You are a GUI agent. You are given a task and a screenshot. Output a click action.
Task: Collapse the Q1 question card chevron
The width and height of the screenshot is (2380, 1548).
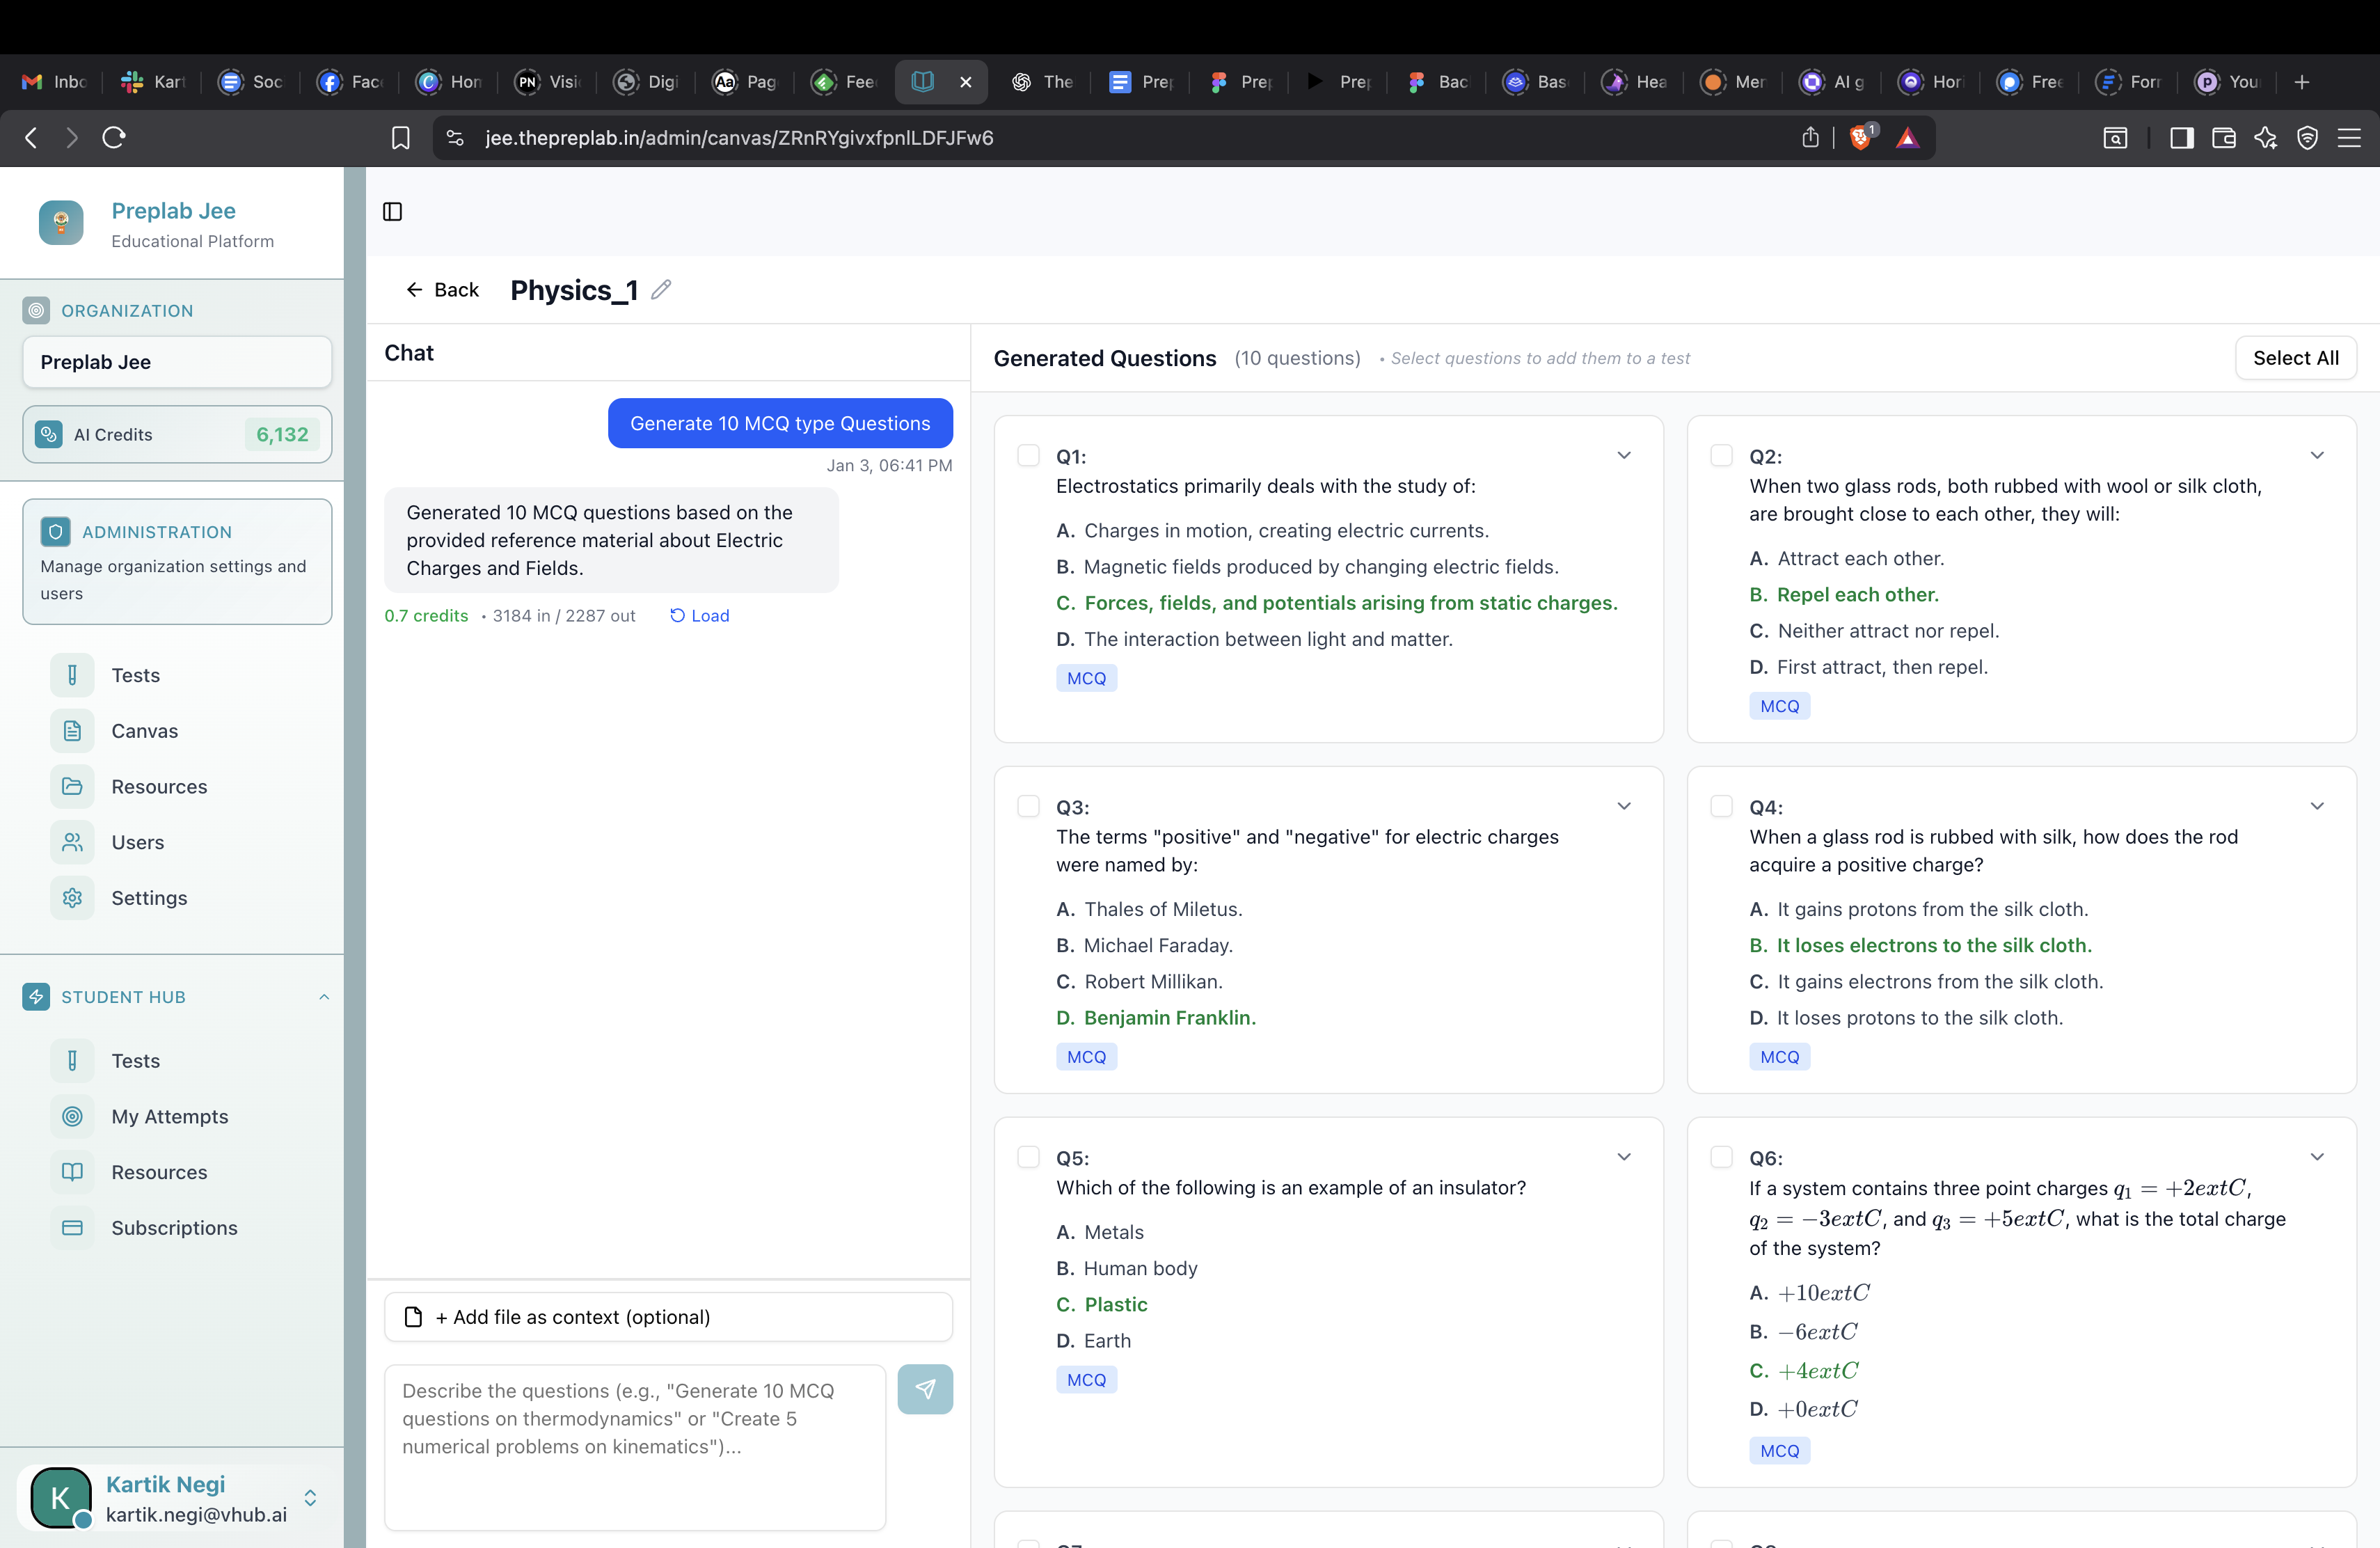click(x=1624, y=455)
